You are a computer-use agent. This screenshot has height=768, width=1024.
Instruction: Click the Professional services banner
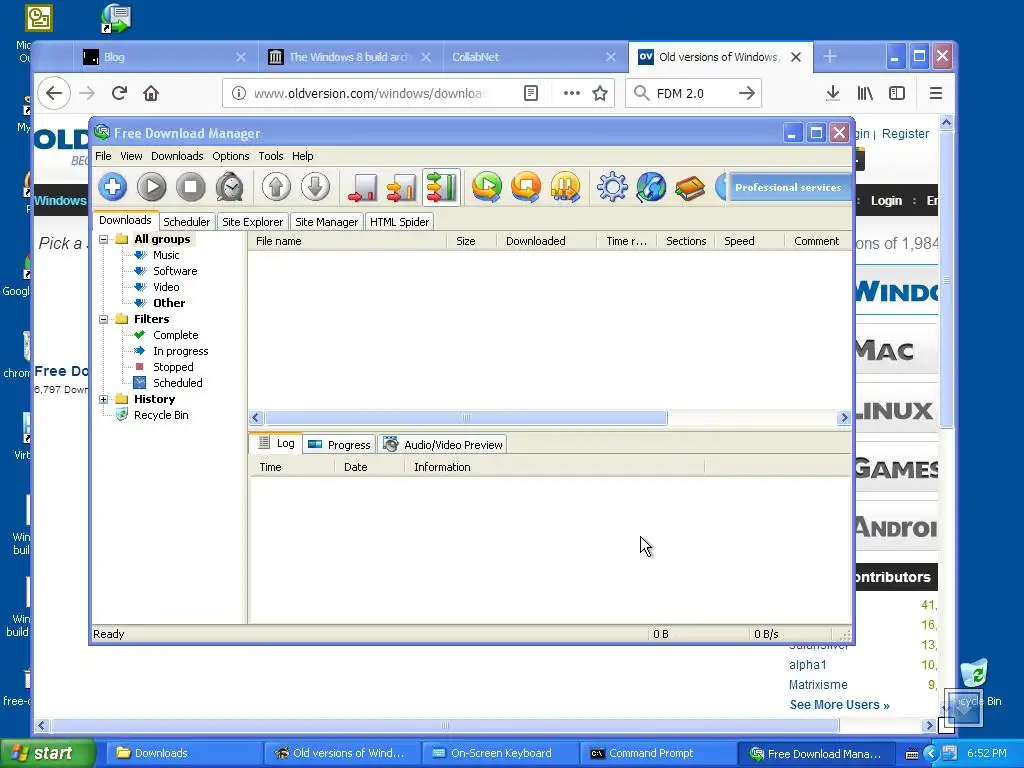point(788,187)
